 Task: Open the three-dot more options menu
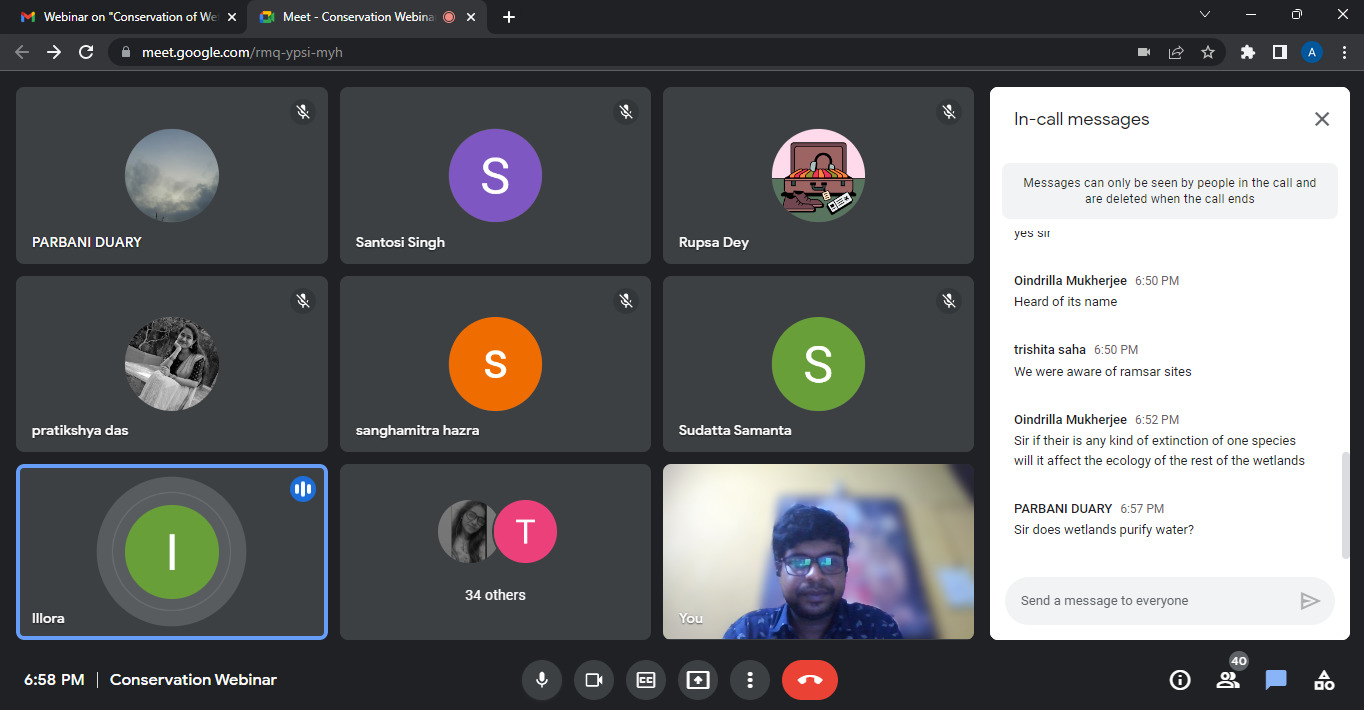pos(749,680)
